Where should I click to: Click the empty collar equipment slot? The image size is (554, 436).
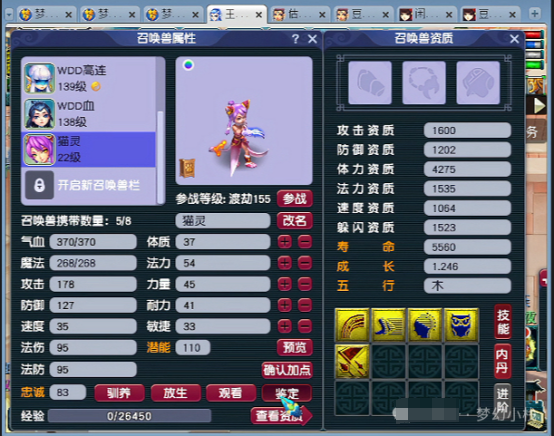pyautogui.click(x=424, y=83)
